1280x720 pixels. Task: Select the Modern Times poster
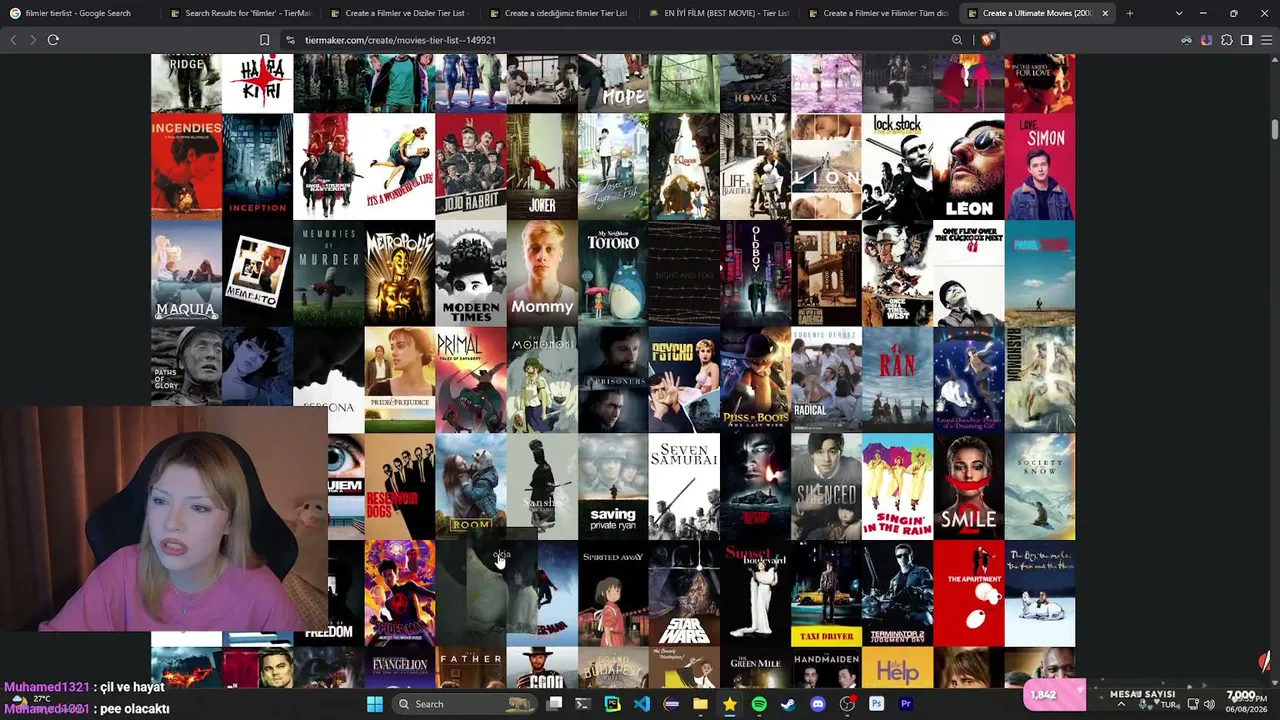pos(471,273)
